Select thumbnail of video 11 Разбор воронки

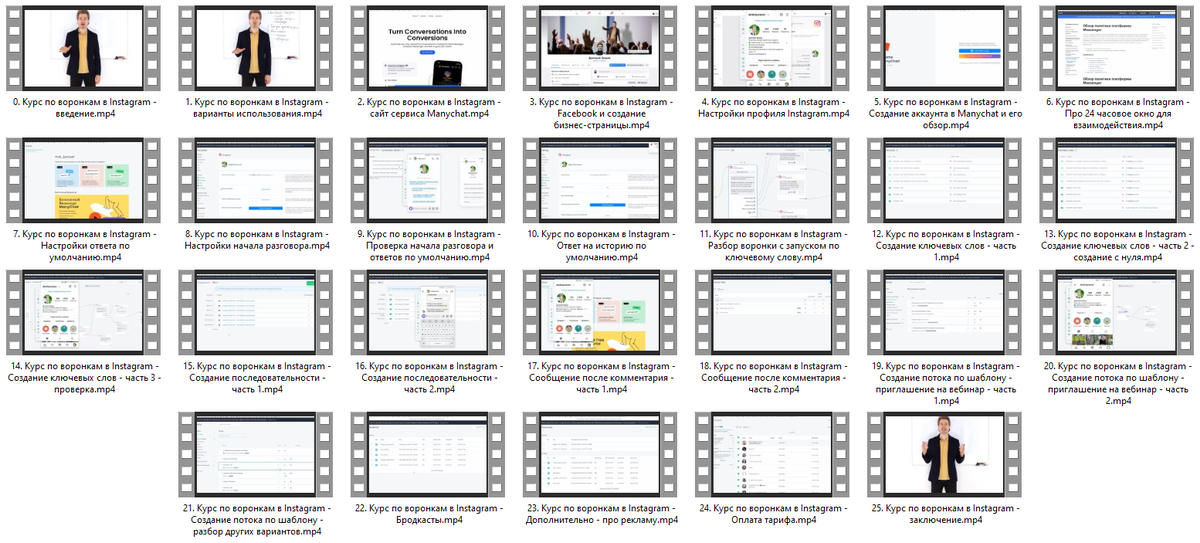click(x=772, y=179)
